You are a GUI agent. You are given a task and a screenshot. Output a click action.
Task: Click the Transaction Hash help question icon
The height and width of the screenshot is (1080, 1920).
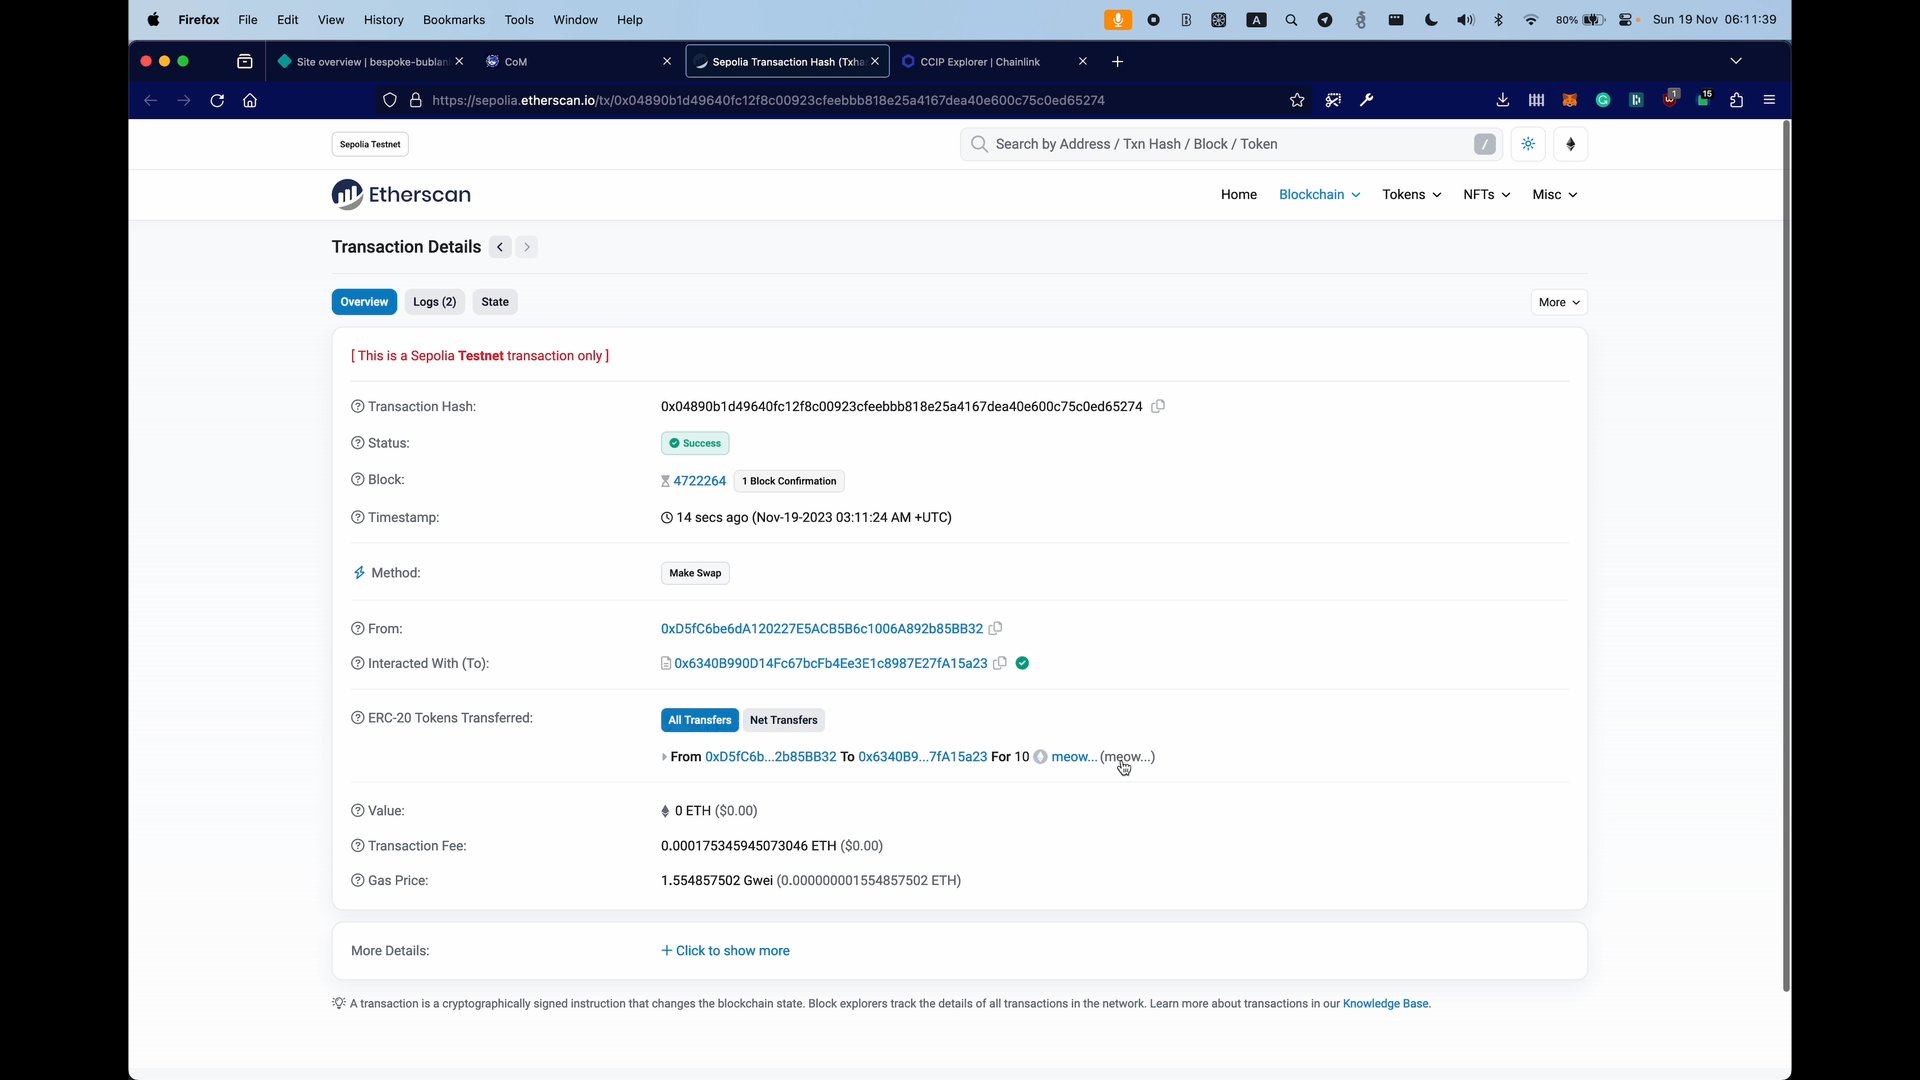click(357, 407)
